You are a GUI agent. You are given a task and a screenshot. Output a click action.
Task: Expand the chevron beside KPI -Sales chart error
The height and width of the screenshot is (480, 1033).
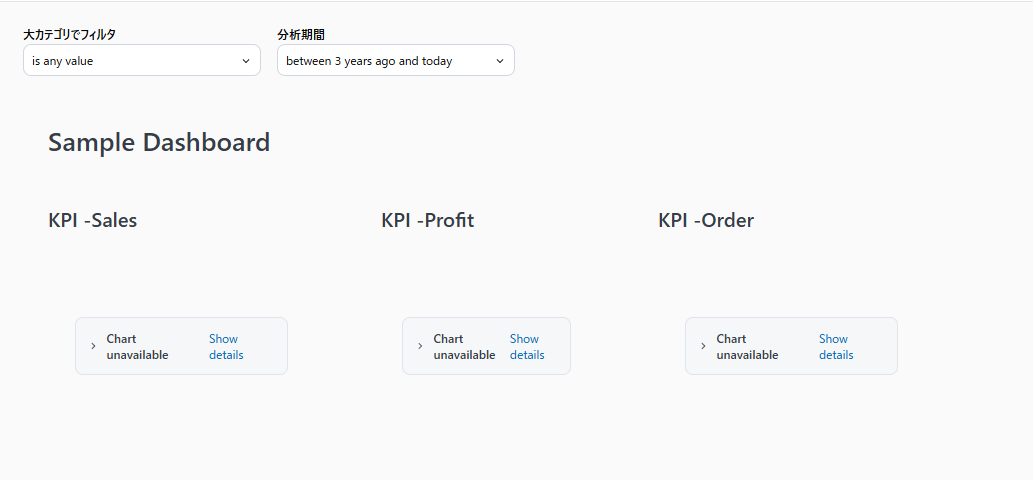pyautogui.click(x=93, y=346)
